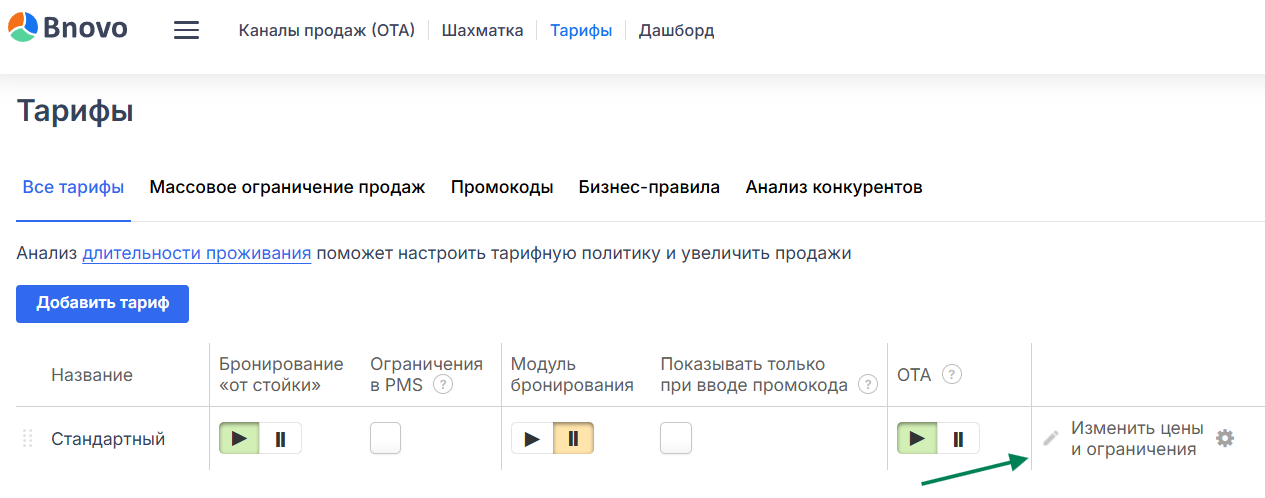Viewport: 1265px width, 498px height.
Task: Enable play in OTA column
Action: (x=917, y=438)
